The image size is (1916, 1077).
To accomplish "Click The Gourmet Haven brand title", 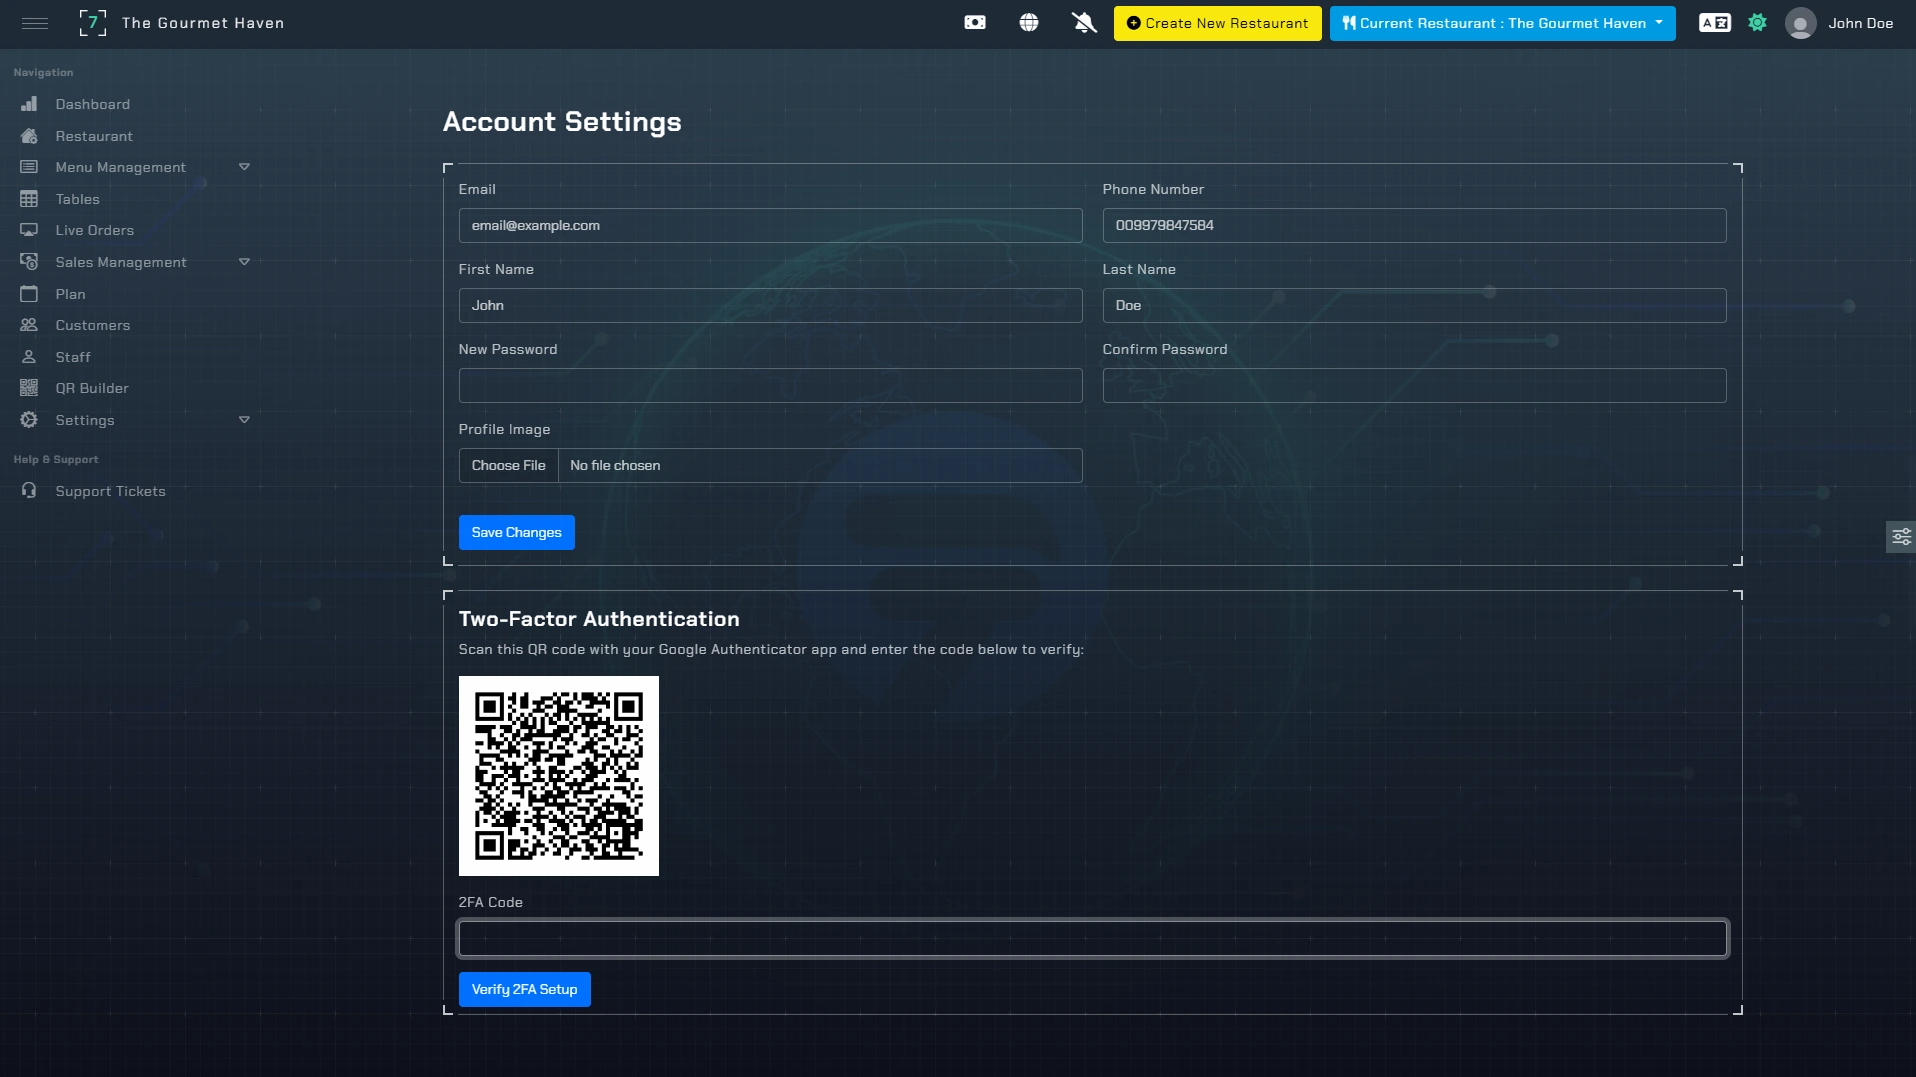I will (203, 23).
